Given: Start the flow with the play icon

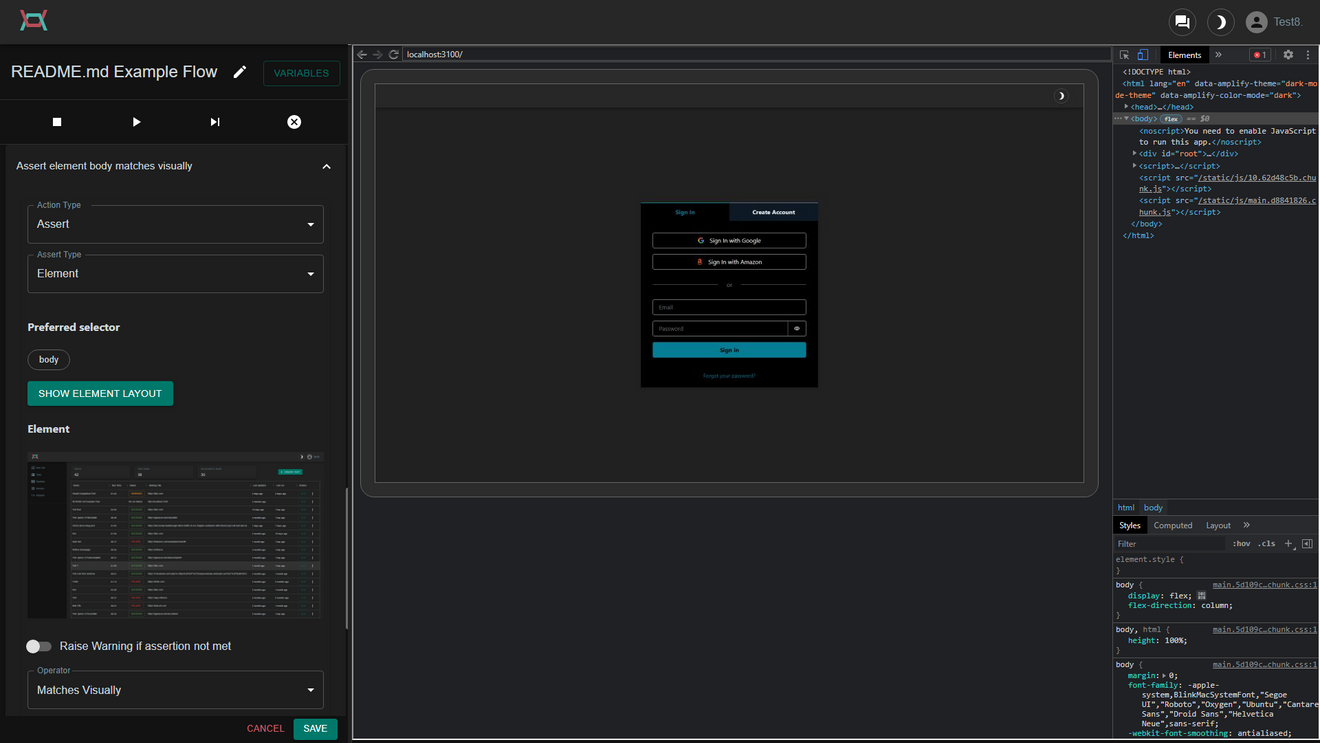Looking at the screenshot, I should click(136, 122).
